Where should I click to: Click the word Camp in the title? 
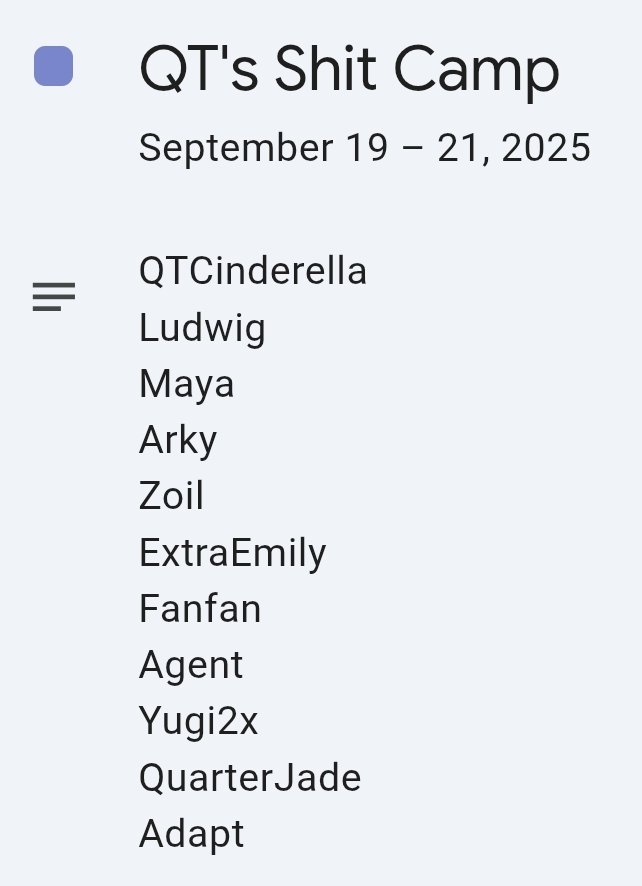pos(476,71)
